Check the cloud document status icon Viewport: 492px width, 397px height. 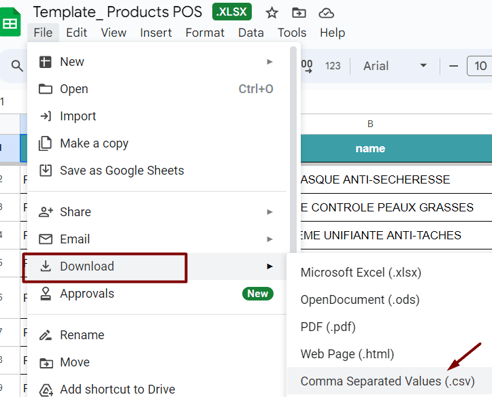pos(326,13)
